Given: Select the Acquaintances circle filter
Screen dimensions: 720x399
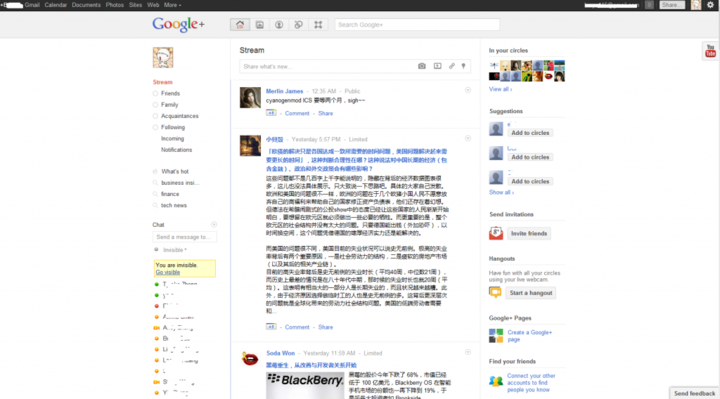Looking at the screenshot, I should coord(175,116).
